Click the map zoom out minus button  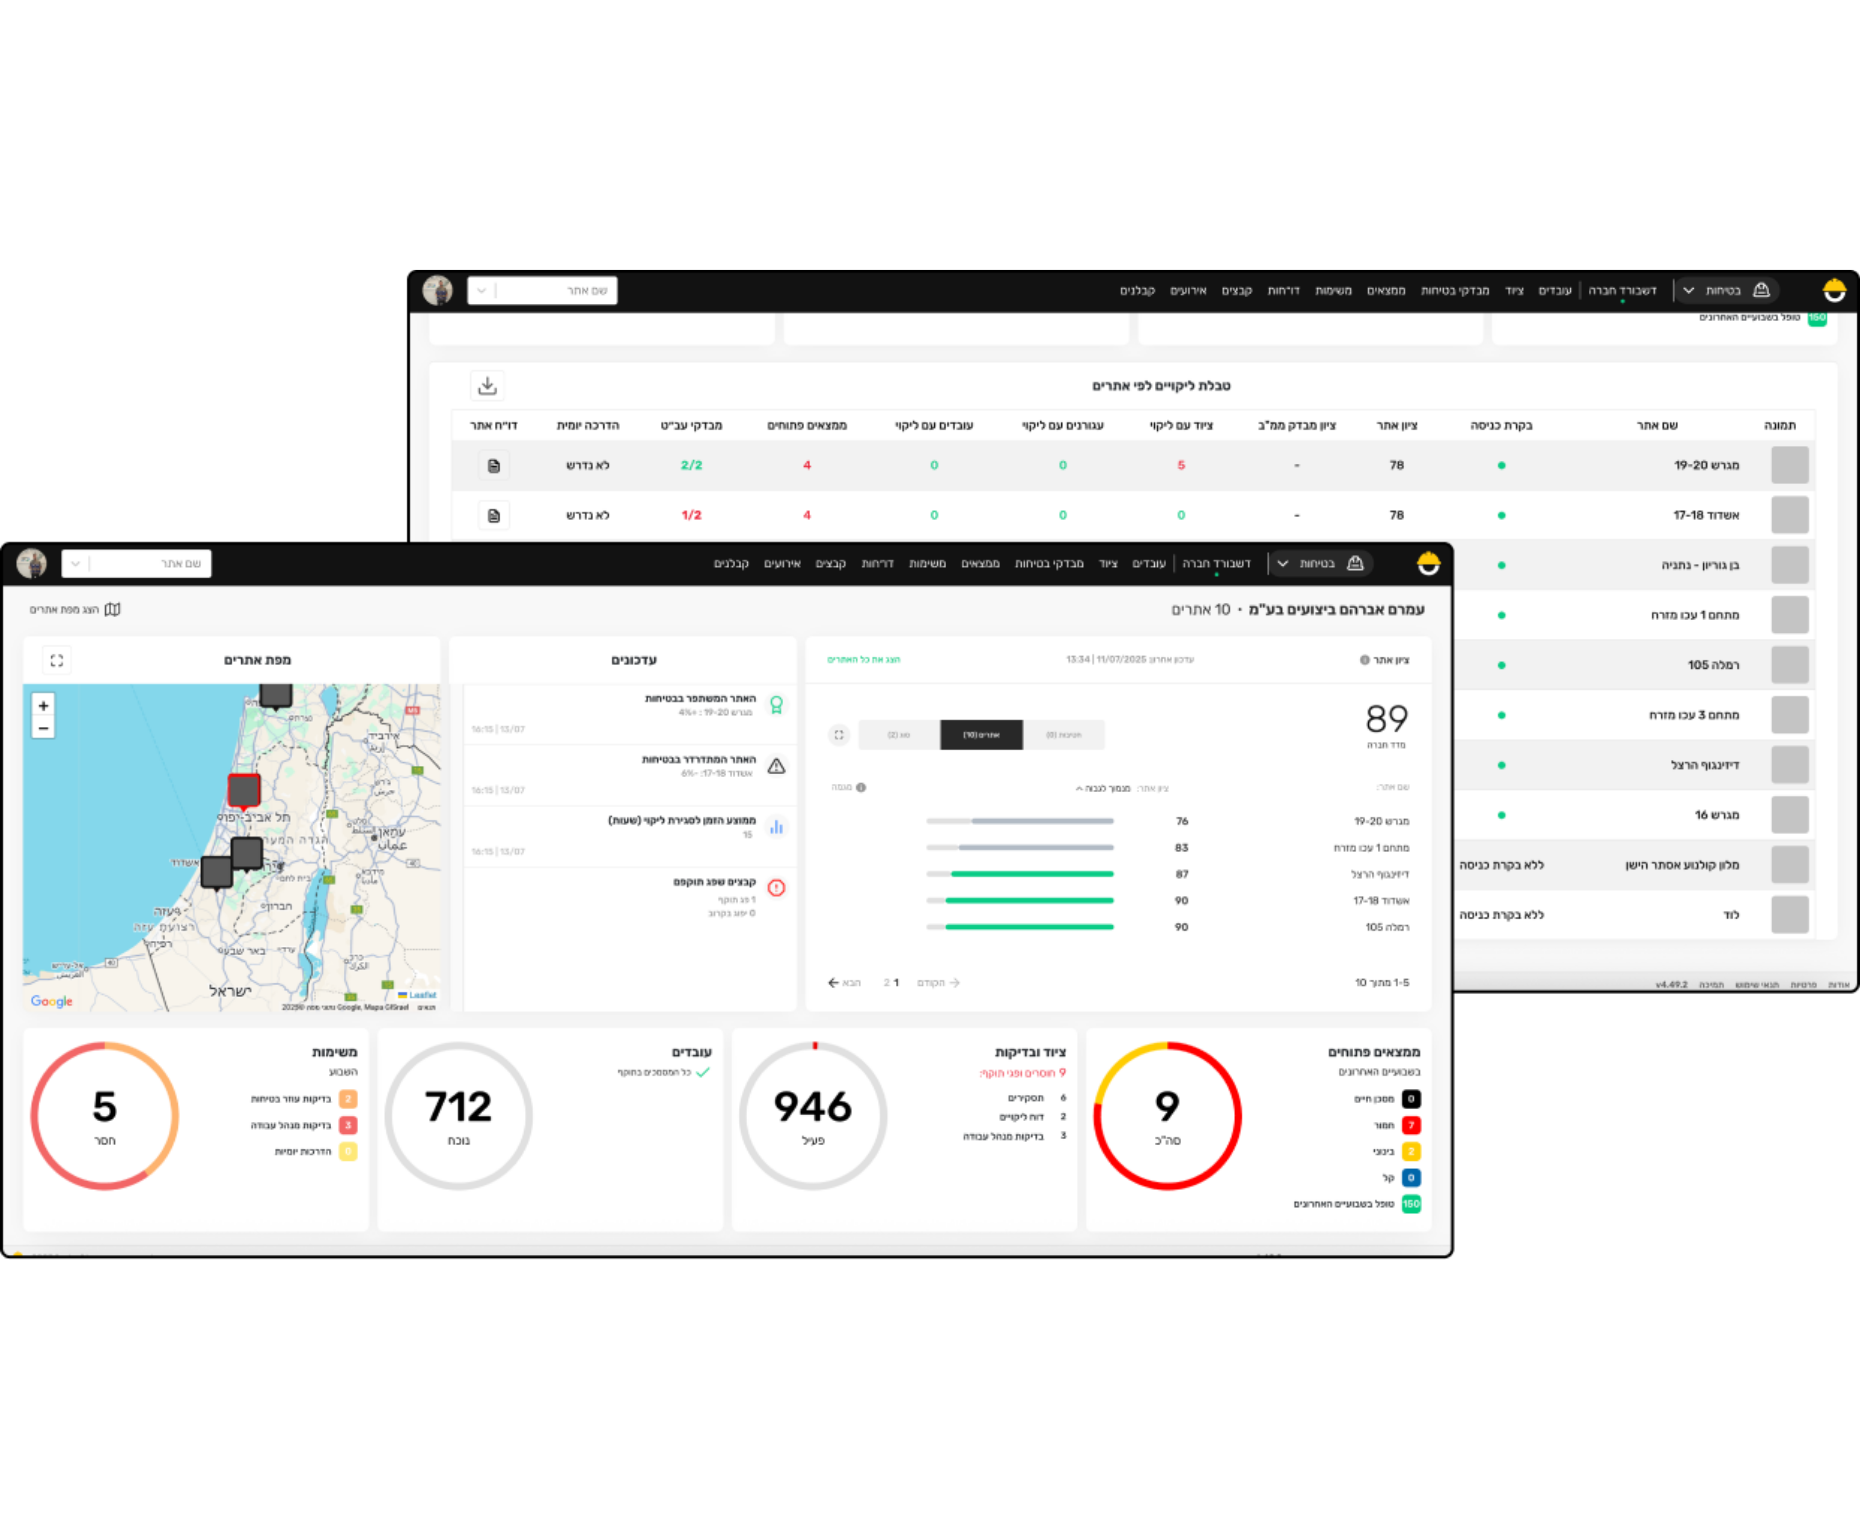[x=43, y=728]
